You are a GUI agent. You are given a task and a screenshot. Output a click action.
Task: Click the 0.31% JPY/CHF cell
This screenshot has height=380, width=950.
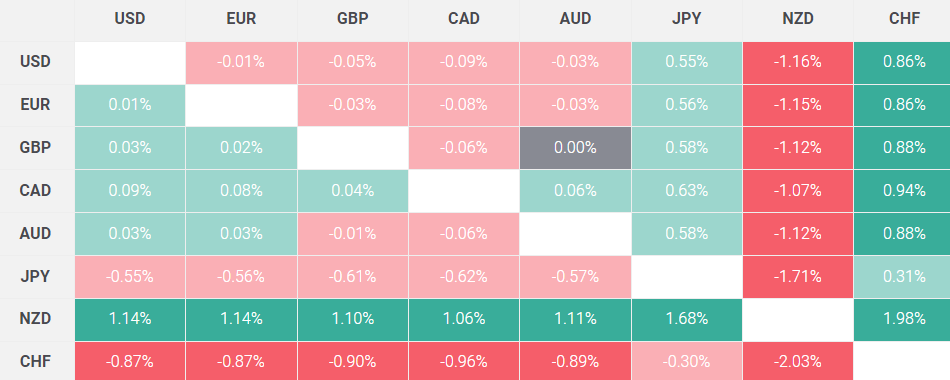point(902,276)
